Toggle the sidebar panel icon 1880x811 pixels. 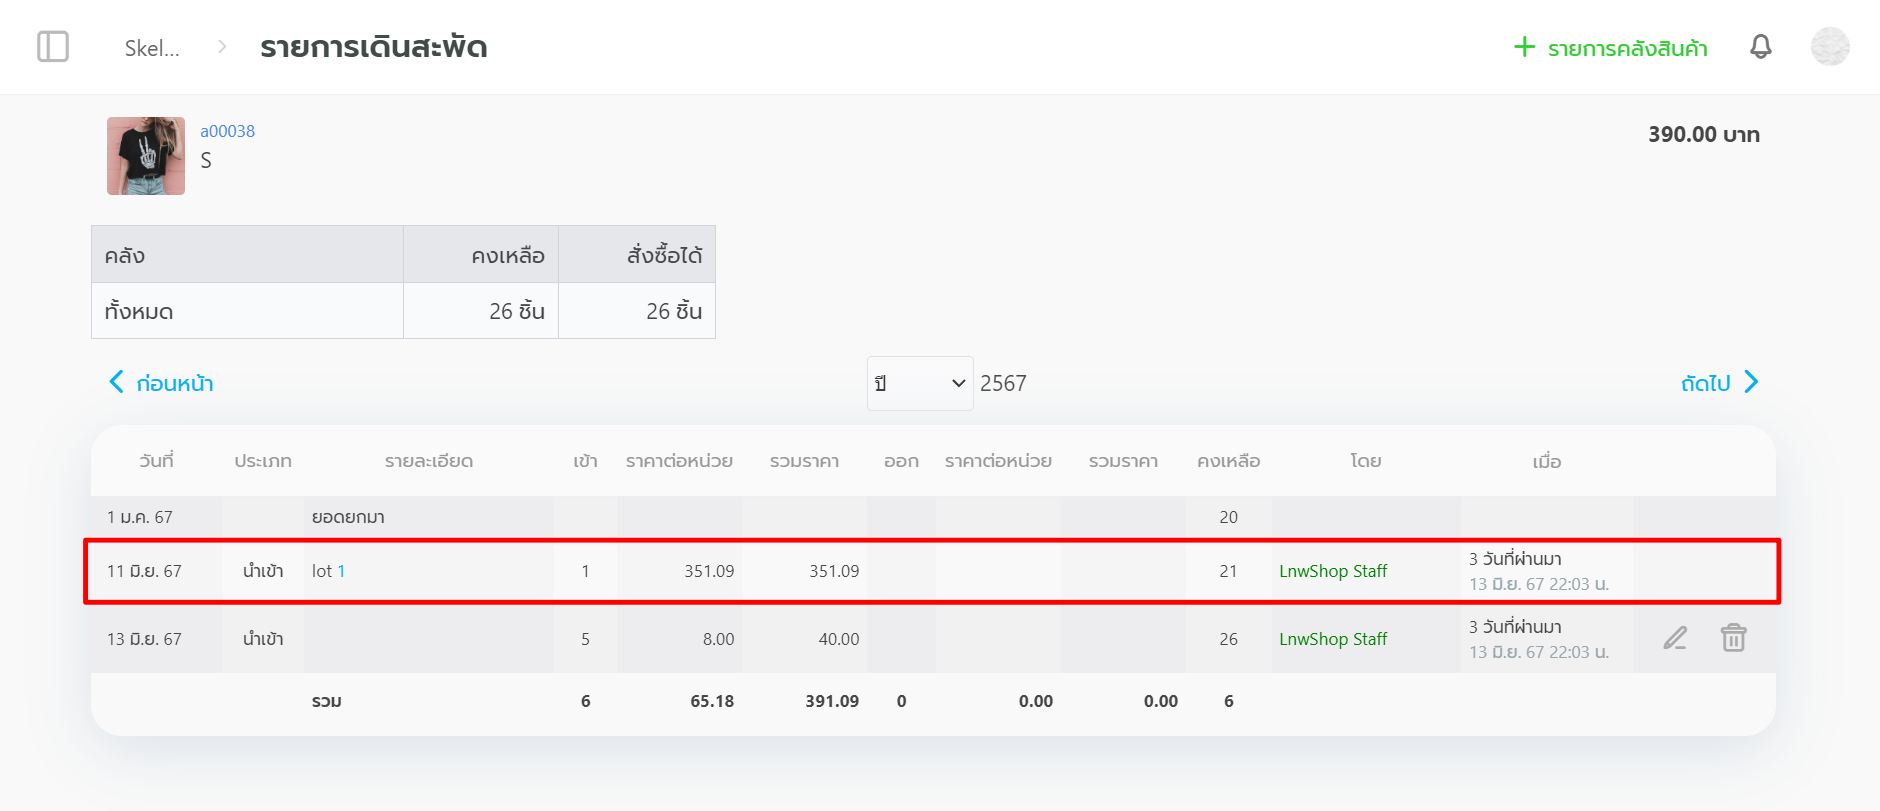click(53, 47)
